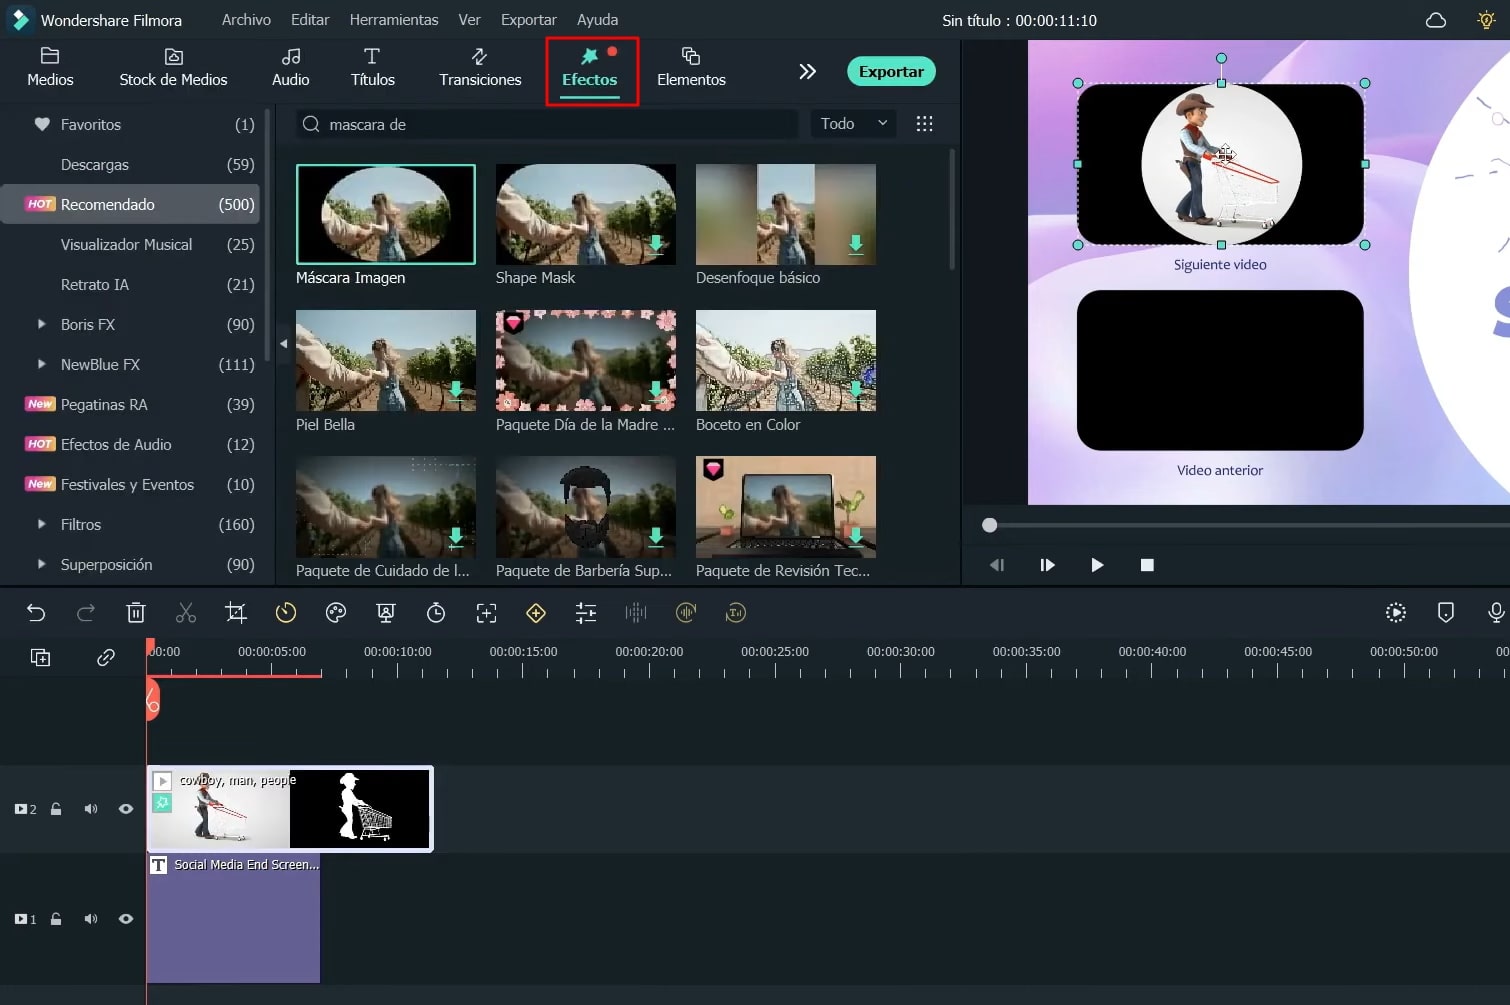
Task: Click the green screen icon
Action: tap(386, 613)
